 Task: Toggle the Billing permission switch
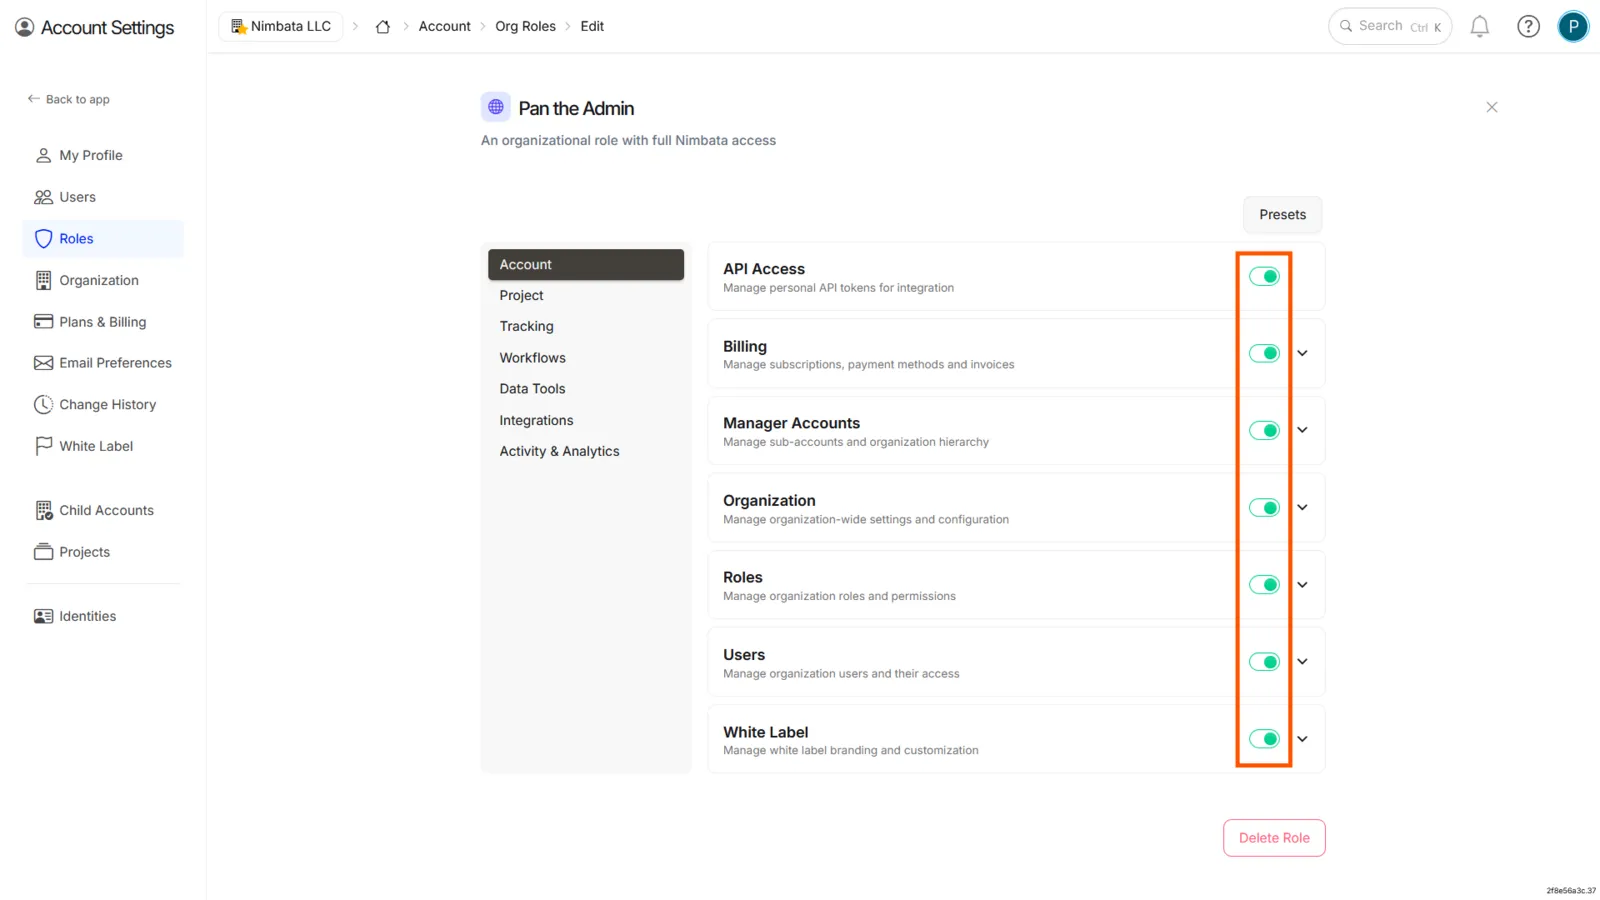click(x=1264, y=354)
